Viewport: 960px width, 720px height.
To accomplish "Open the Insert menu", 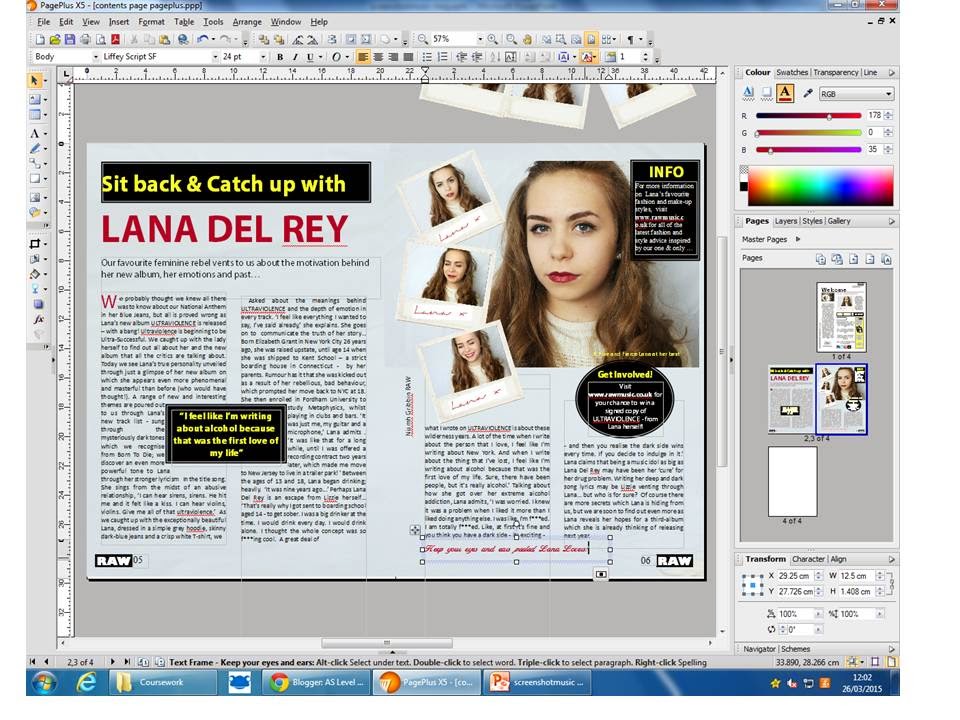I will (x=119, y=22).
